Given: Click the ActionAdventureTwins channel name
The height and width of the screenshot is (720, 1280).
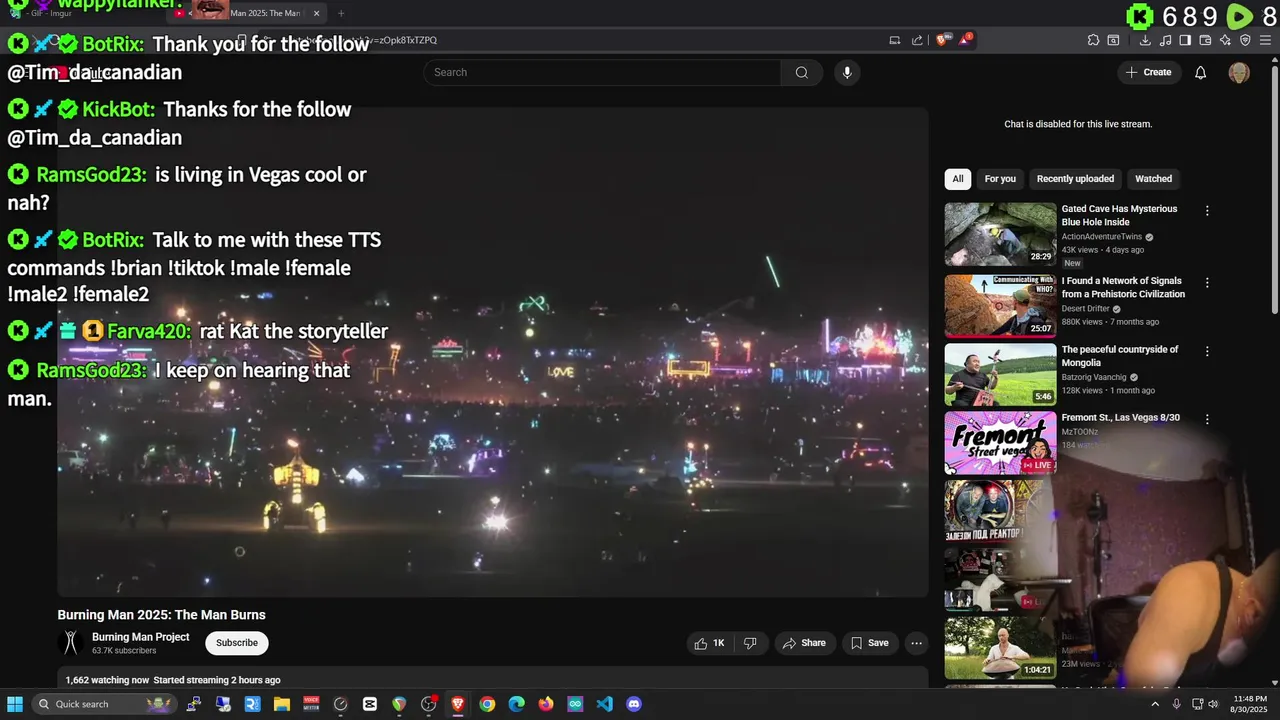Looking at the screenshot, I should click(x=1101, y=237).
